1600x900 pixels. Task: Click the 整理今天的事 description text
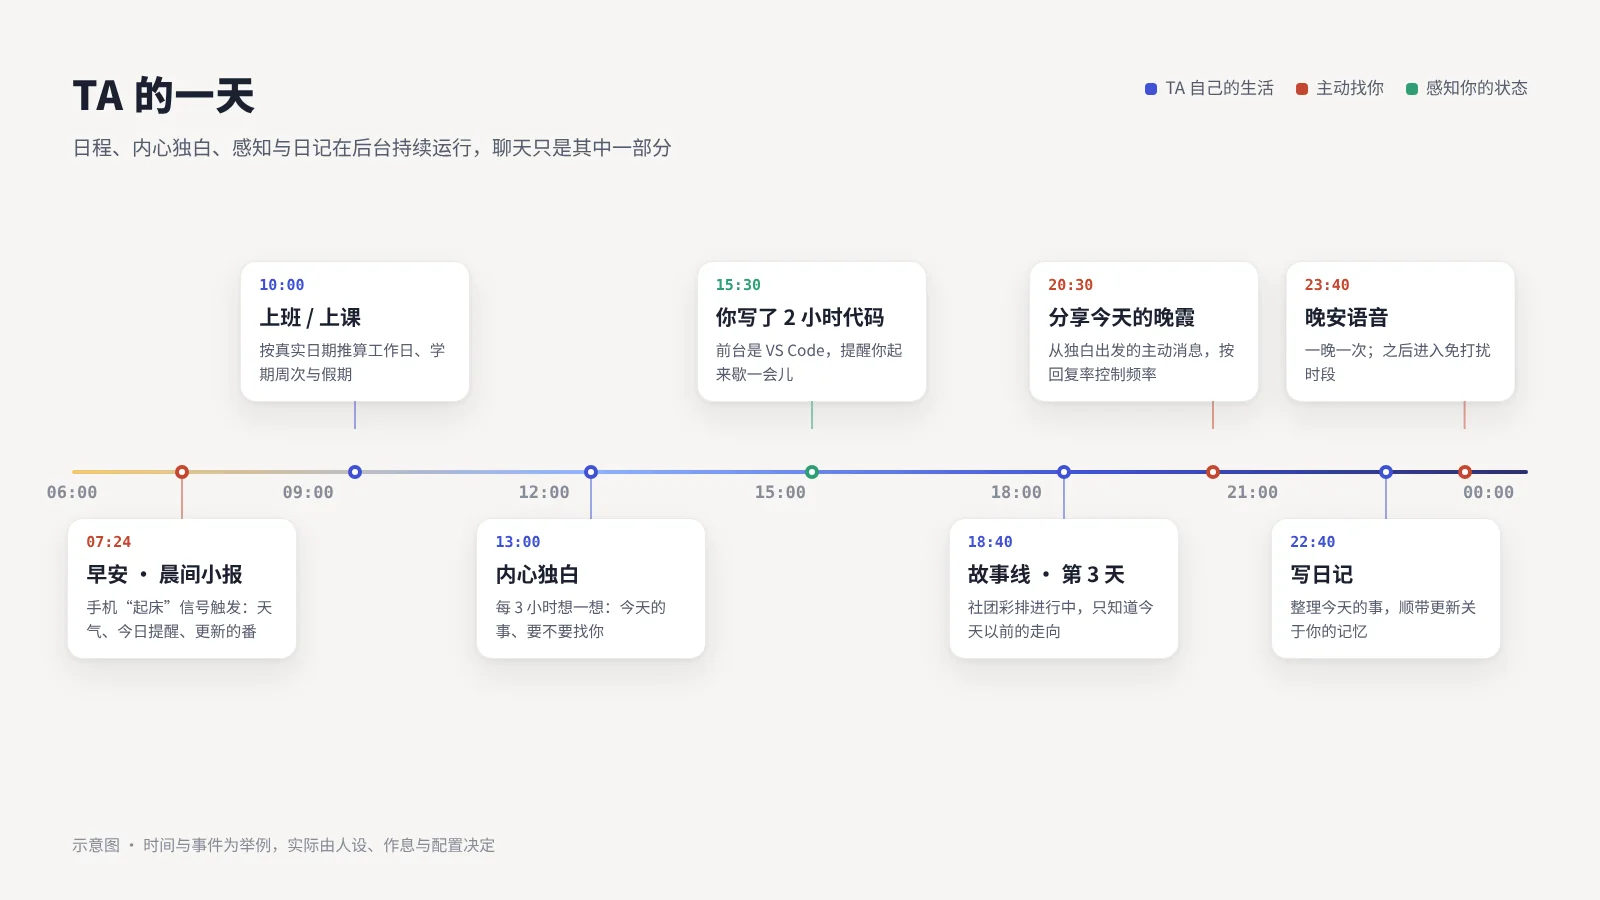tap(1383, 619)
